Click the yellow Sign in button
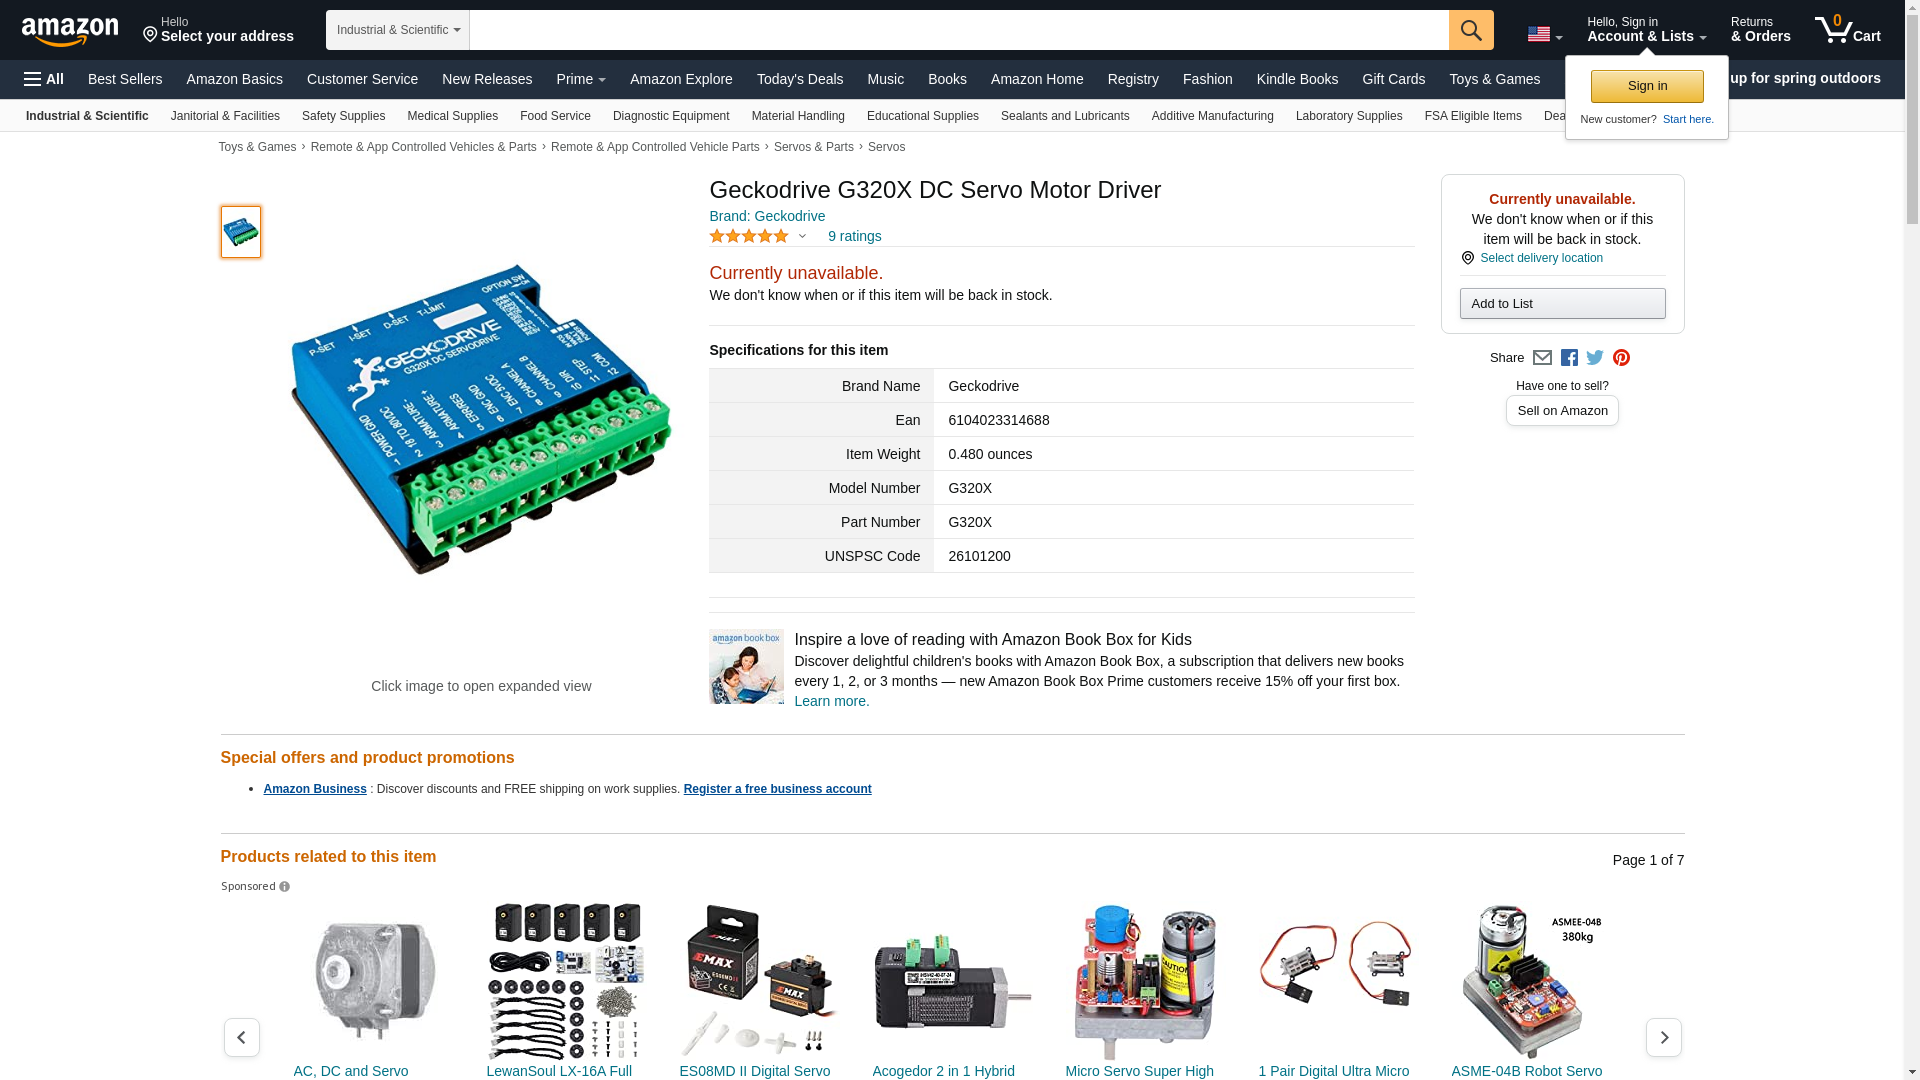 tap(1647, 86)
